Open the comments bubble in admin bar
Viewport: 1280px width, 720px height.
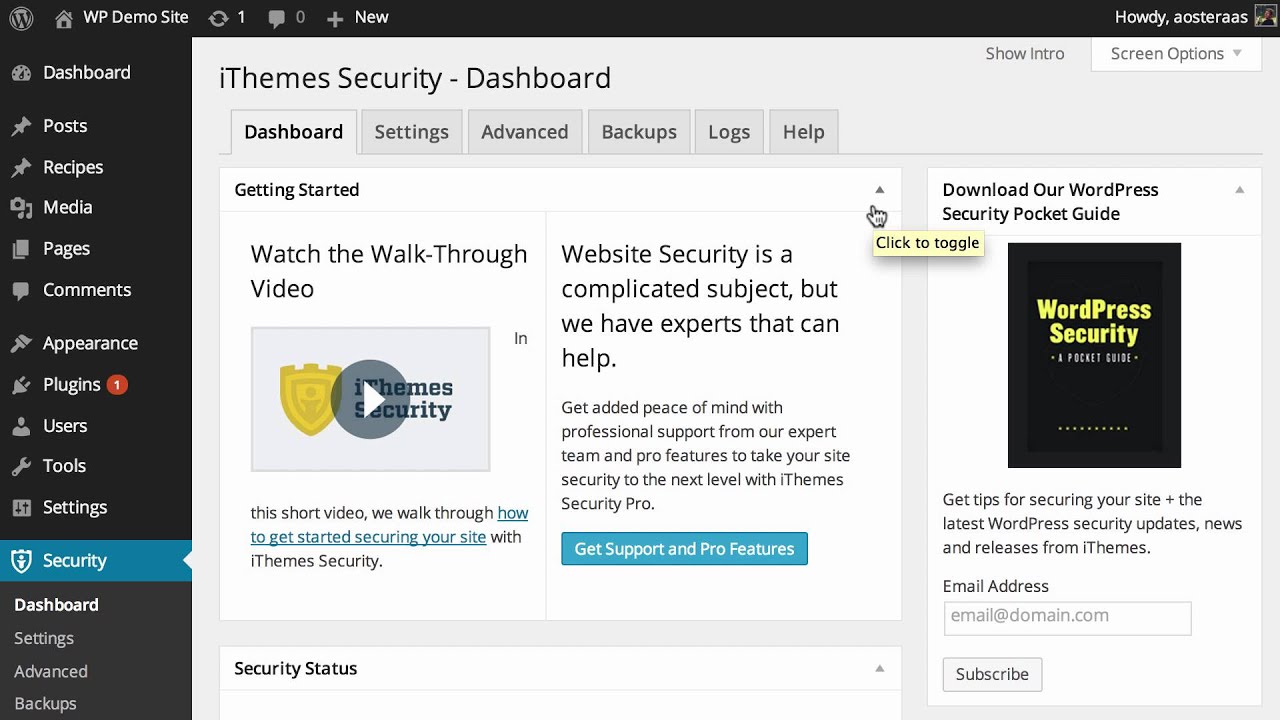coord(276,18)
